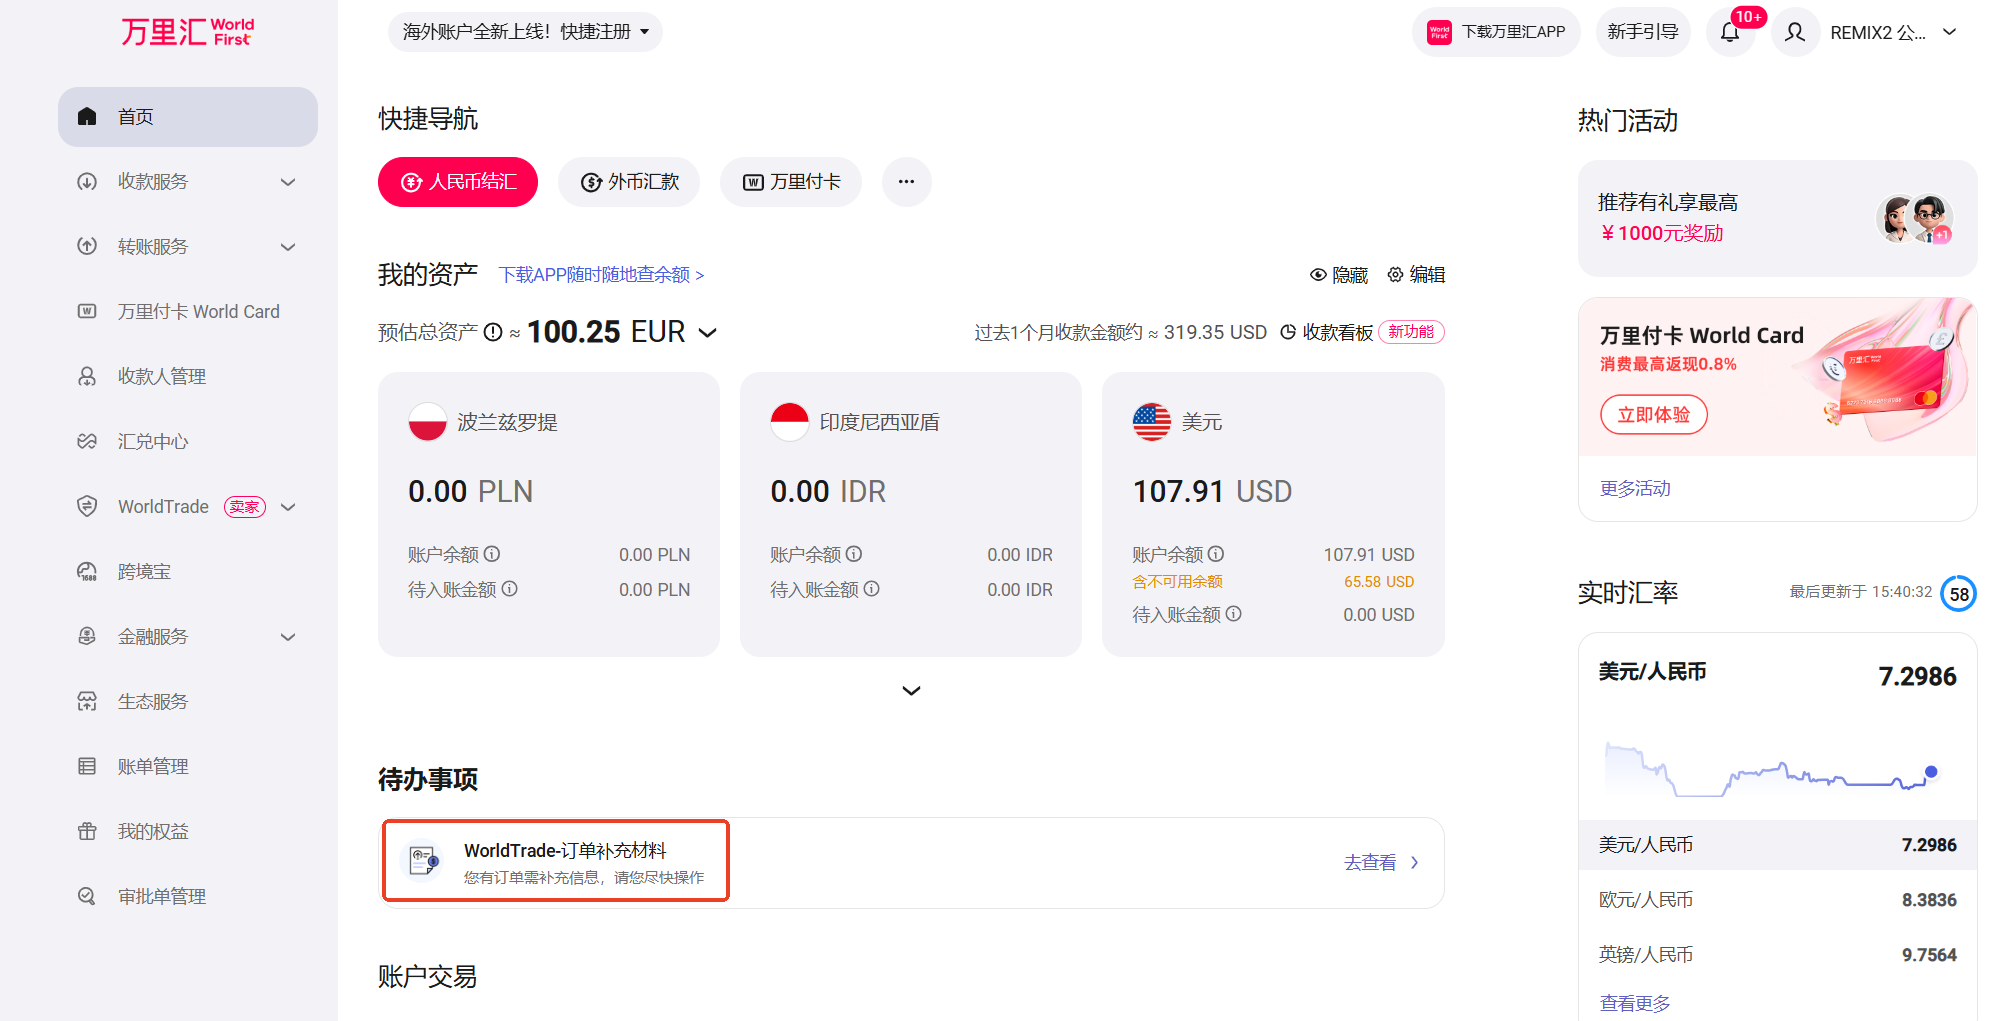Go to 账单管理 in the sidebar

tap(153, 767)
